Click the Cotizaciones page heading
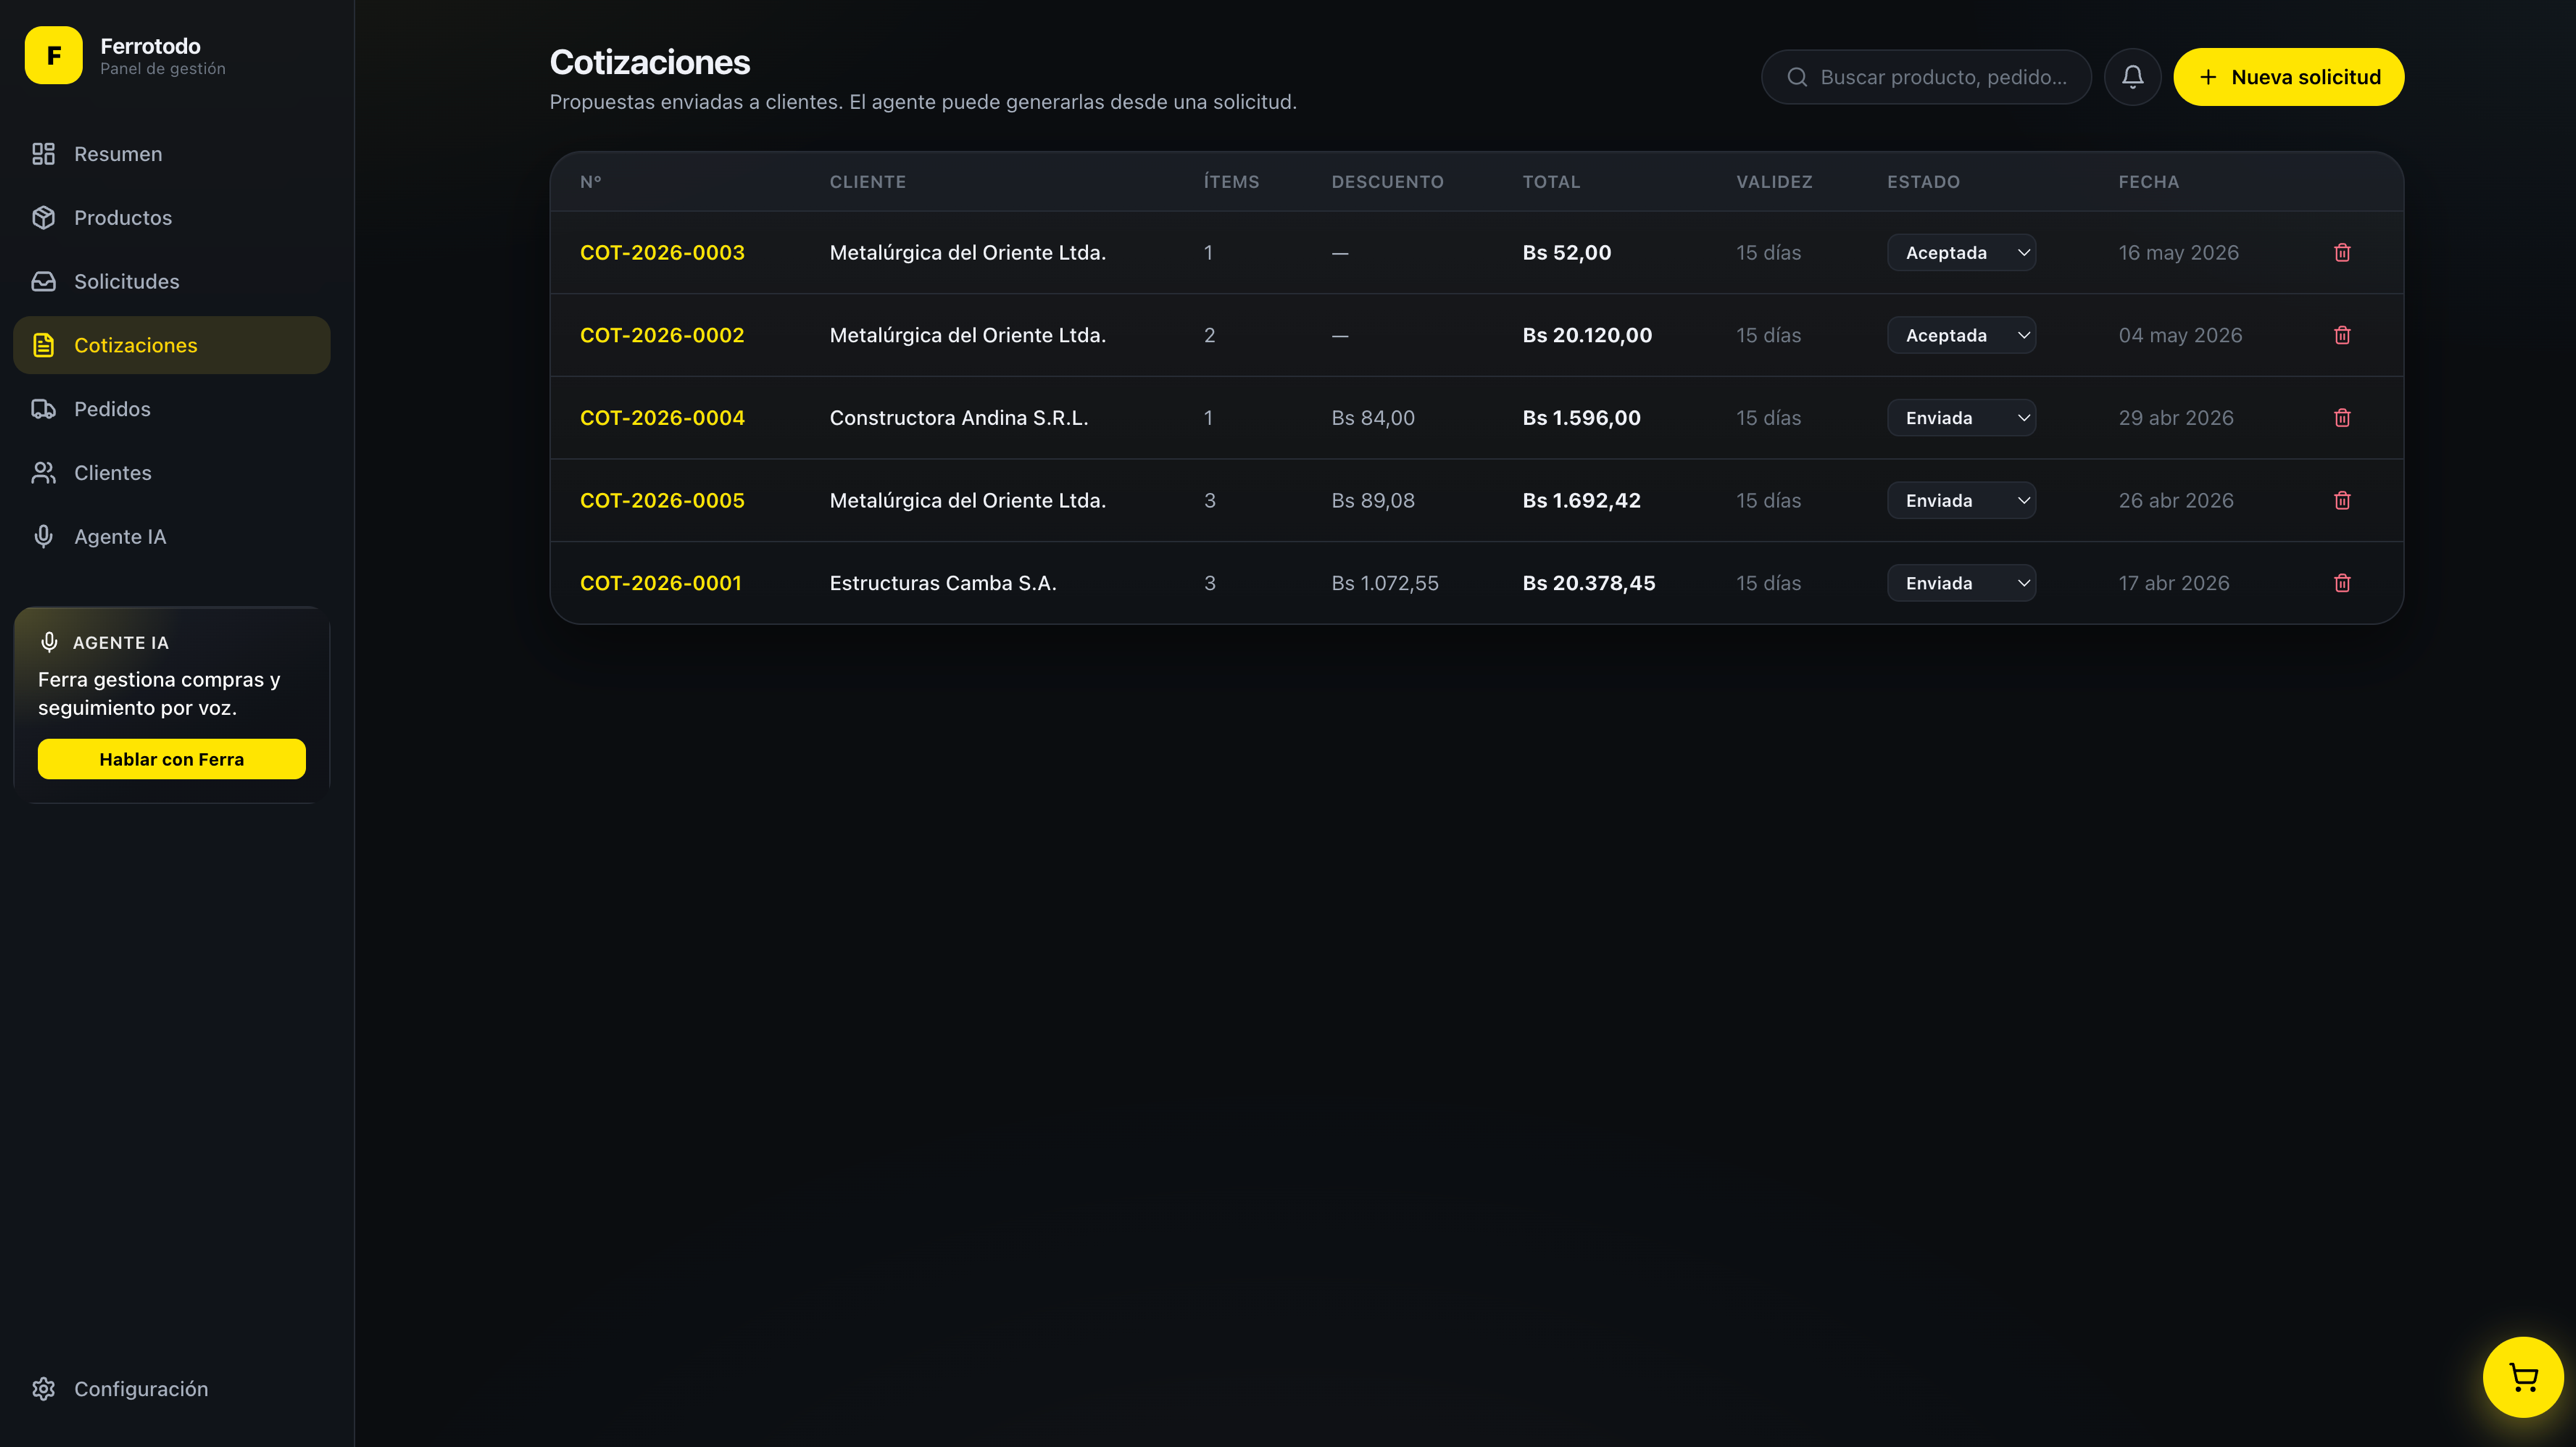2576x1447 pixels. (x=650, y=63)
